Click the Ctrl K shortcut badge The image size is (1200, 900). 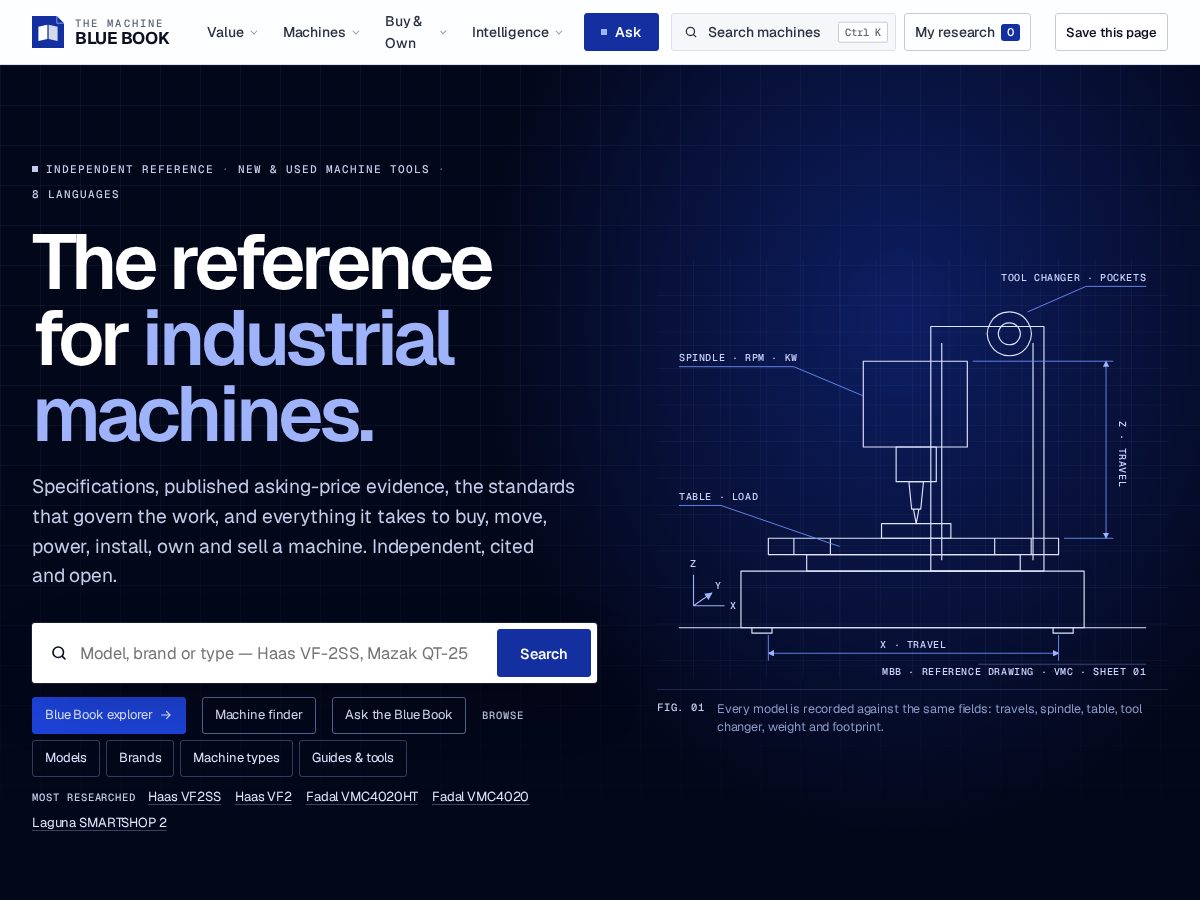click(x=863, y=32)
